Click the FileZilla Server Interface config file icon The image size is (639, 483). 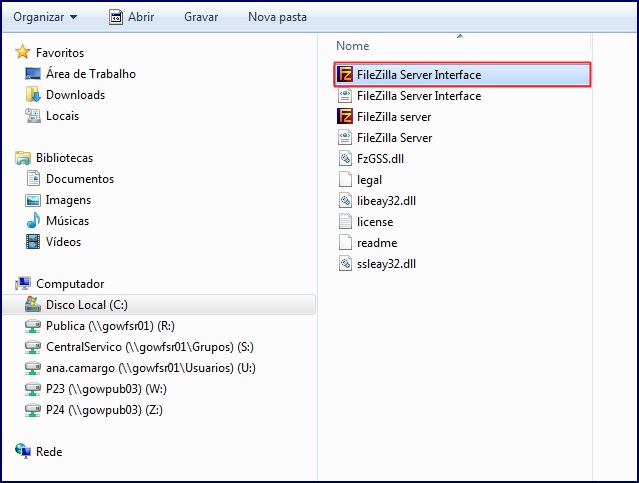click(x=345, y=96)
